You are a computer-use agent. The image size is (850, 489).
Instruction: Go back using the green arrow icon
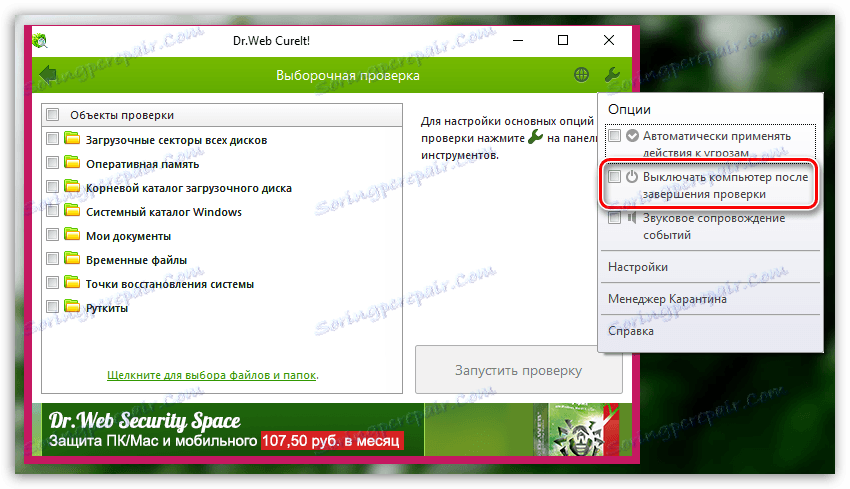click(49, 75)
